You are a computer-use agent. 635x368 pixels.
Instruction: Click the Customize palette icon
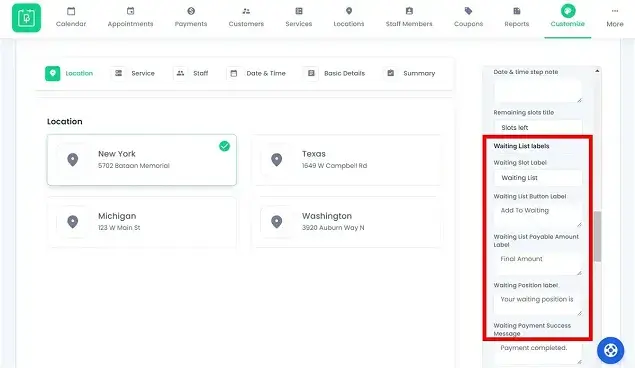[x=568, y=11]
